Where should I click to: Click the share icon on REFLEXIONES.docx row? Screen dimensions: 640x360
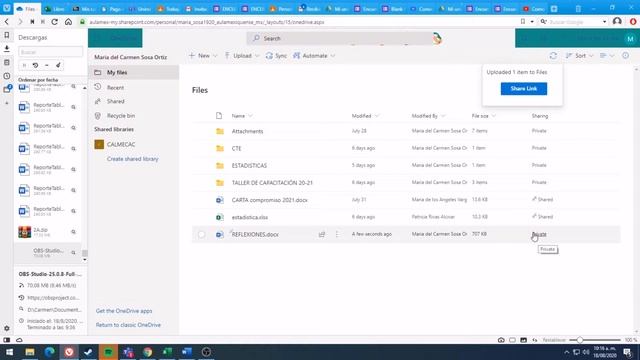[x=322, y=234]
